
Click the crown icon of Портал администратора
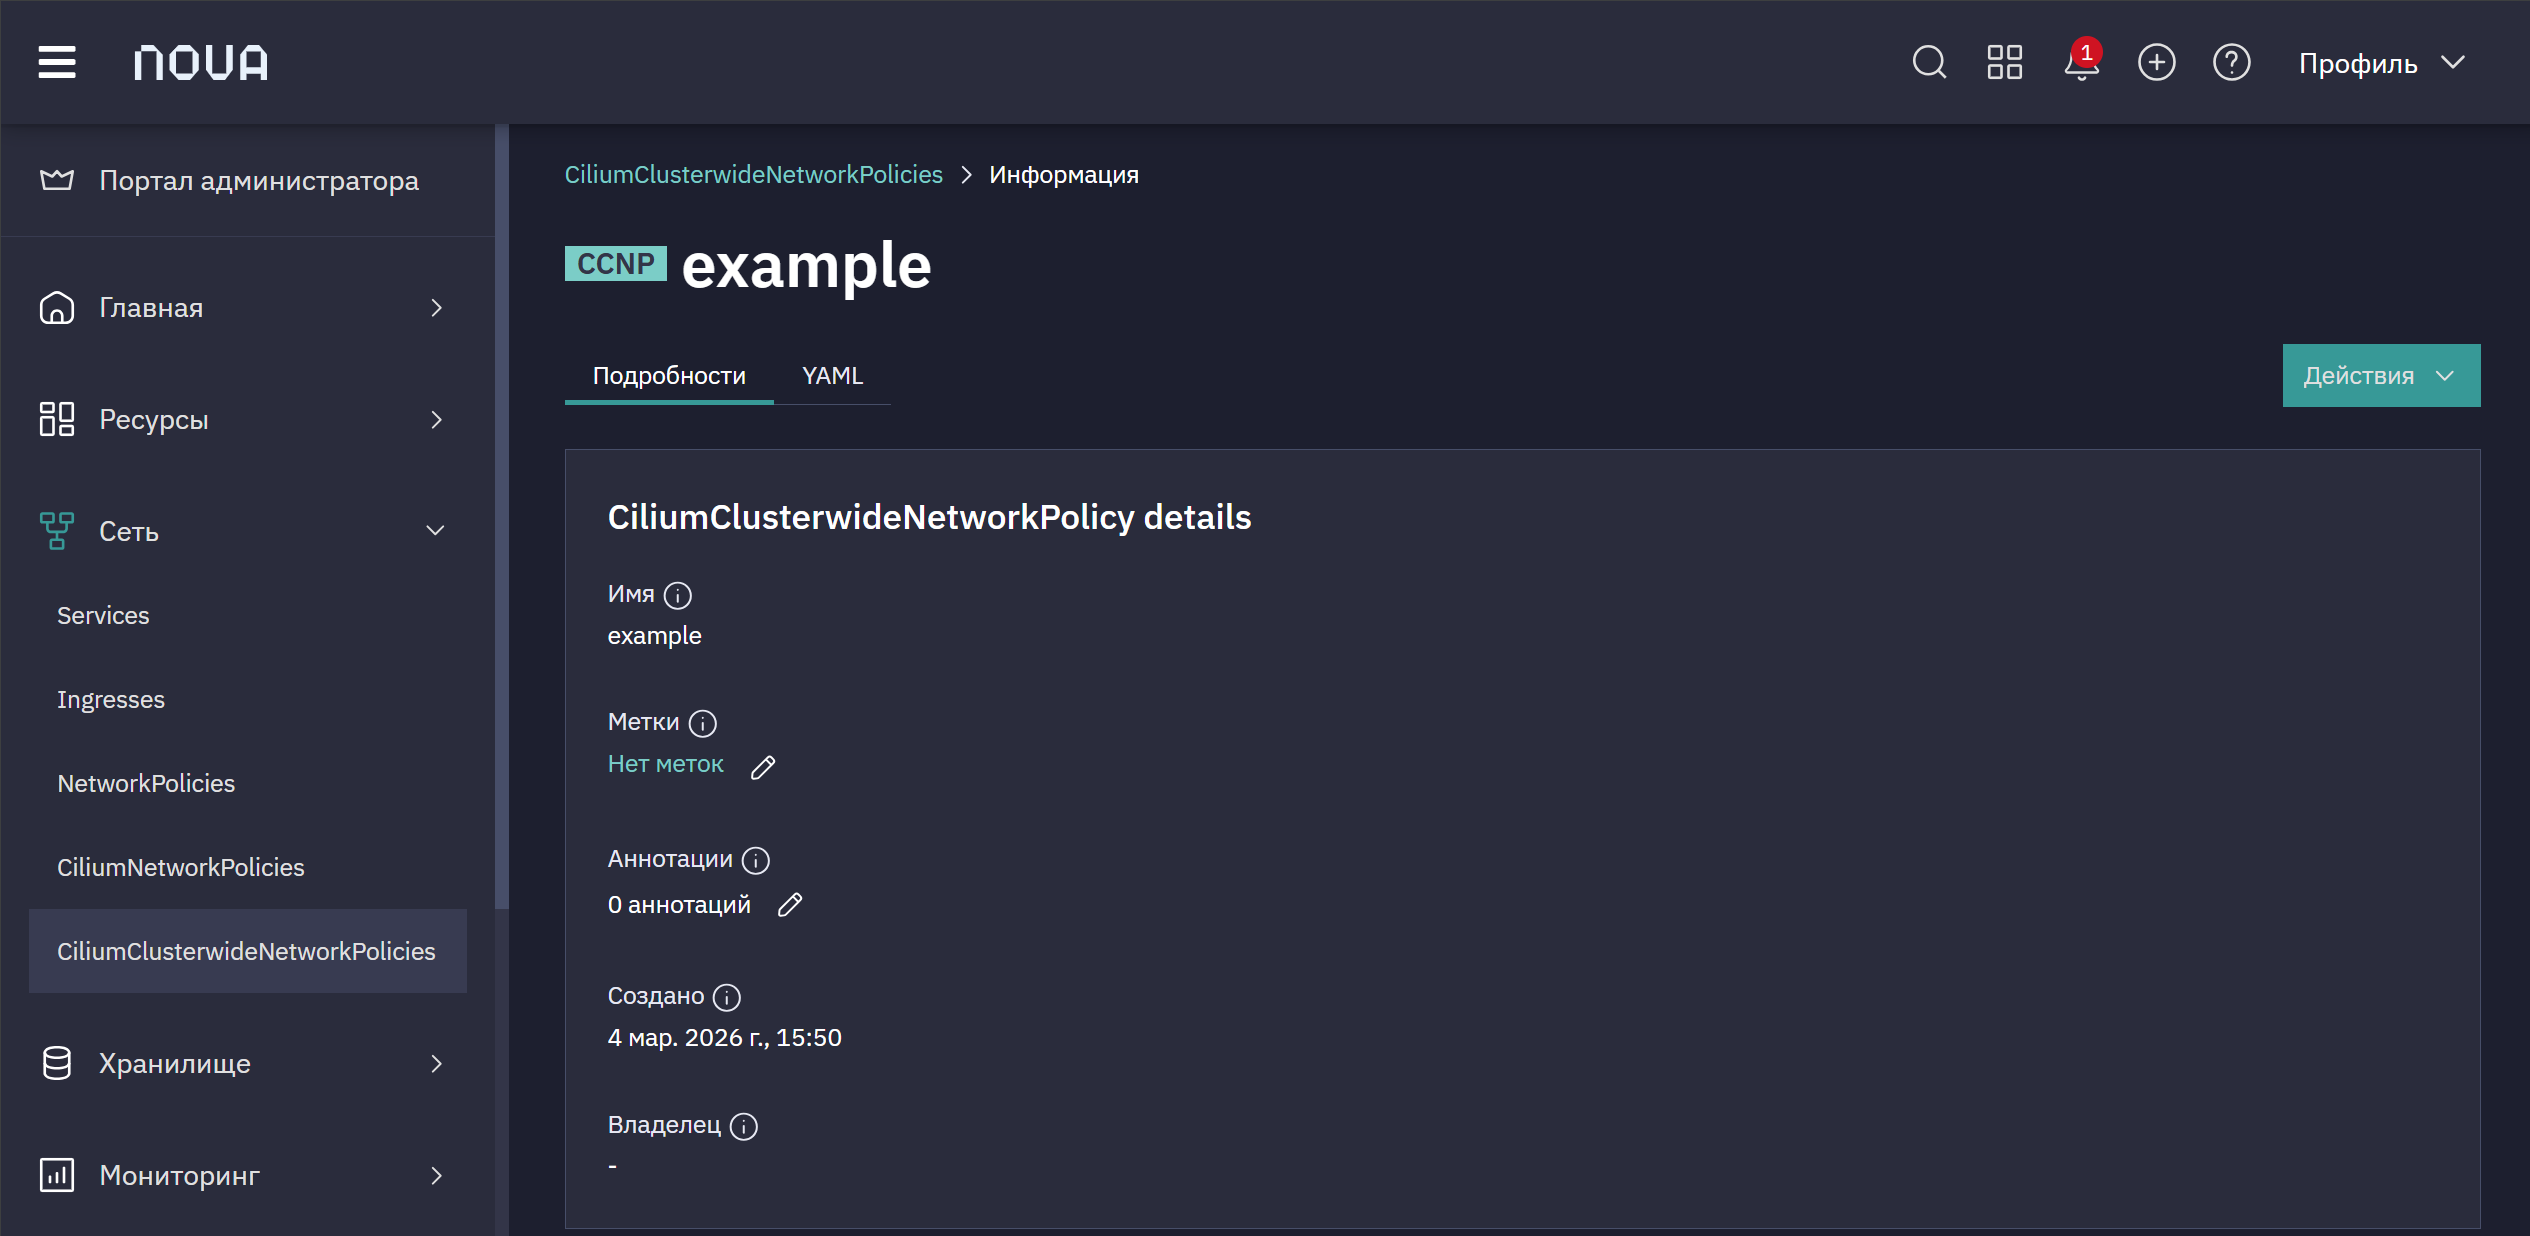[x=57, y=180]
